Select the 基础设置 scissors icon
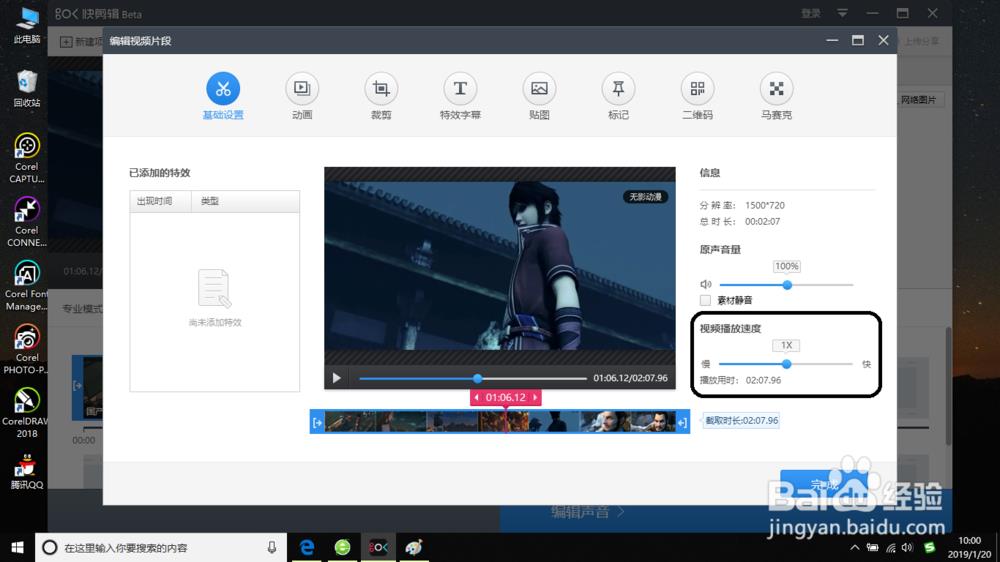1000x562 pixels. (x=223, y=89)
